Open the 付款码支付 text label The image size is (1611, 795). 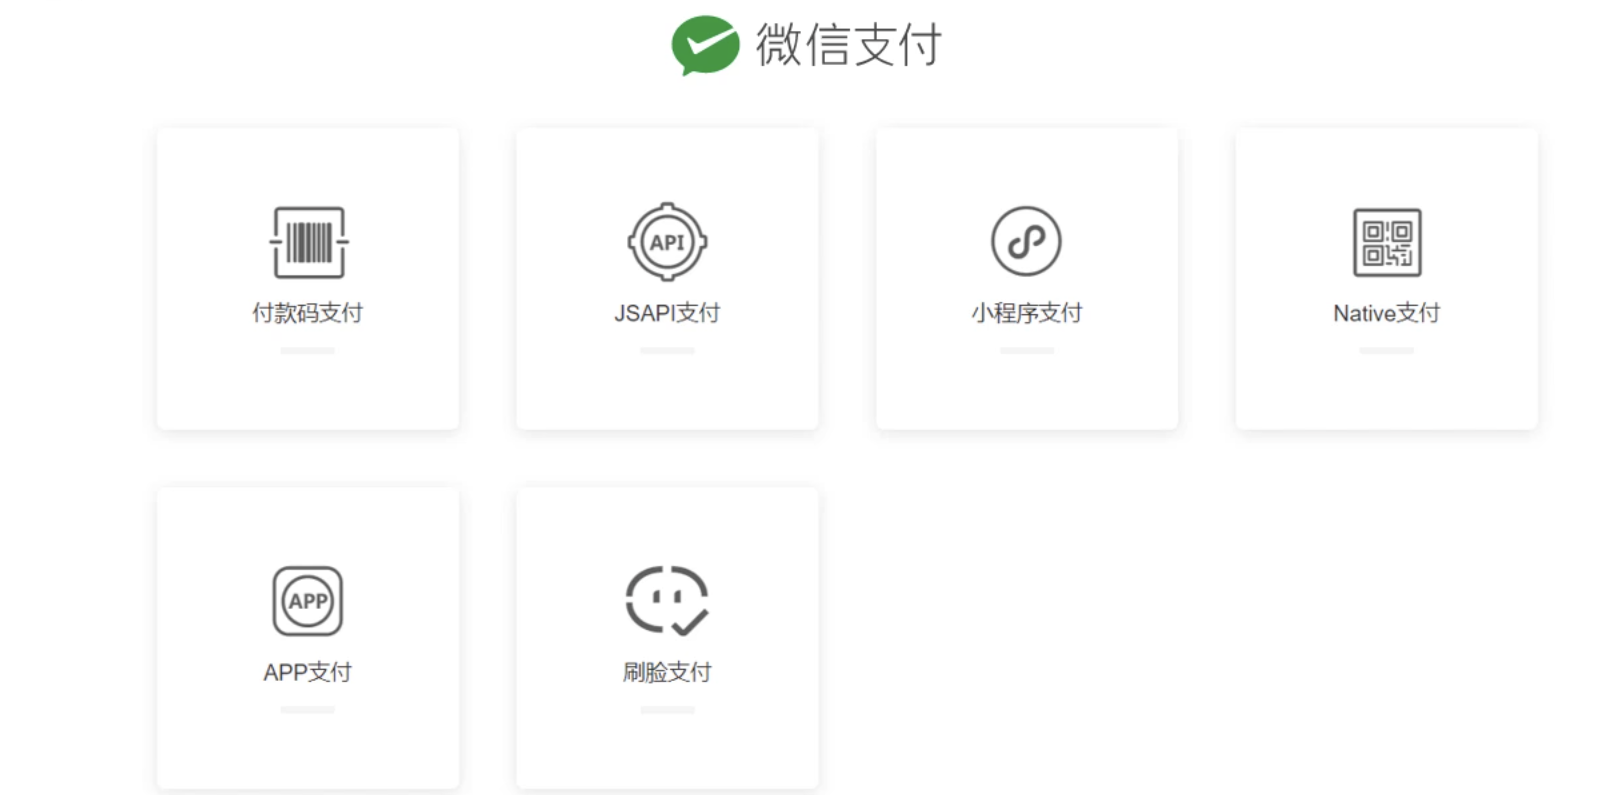tap(307, 313)
